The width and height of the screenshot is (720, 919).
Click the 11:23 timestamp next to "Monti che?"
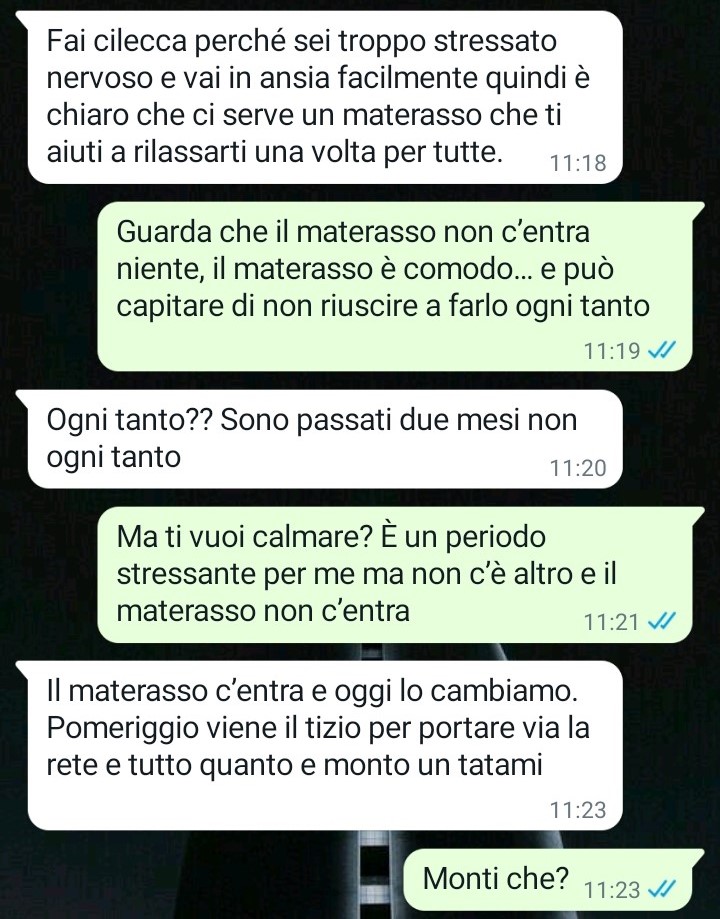click(x=612, y=889)
